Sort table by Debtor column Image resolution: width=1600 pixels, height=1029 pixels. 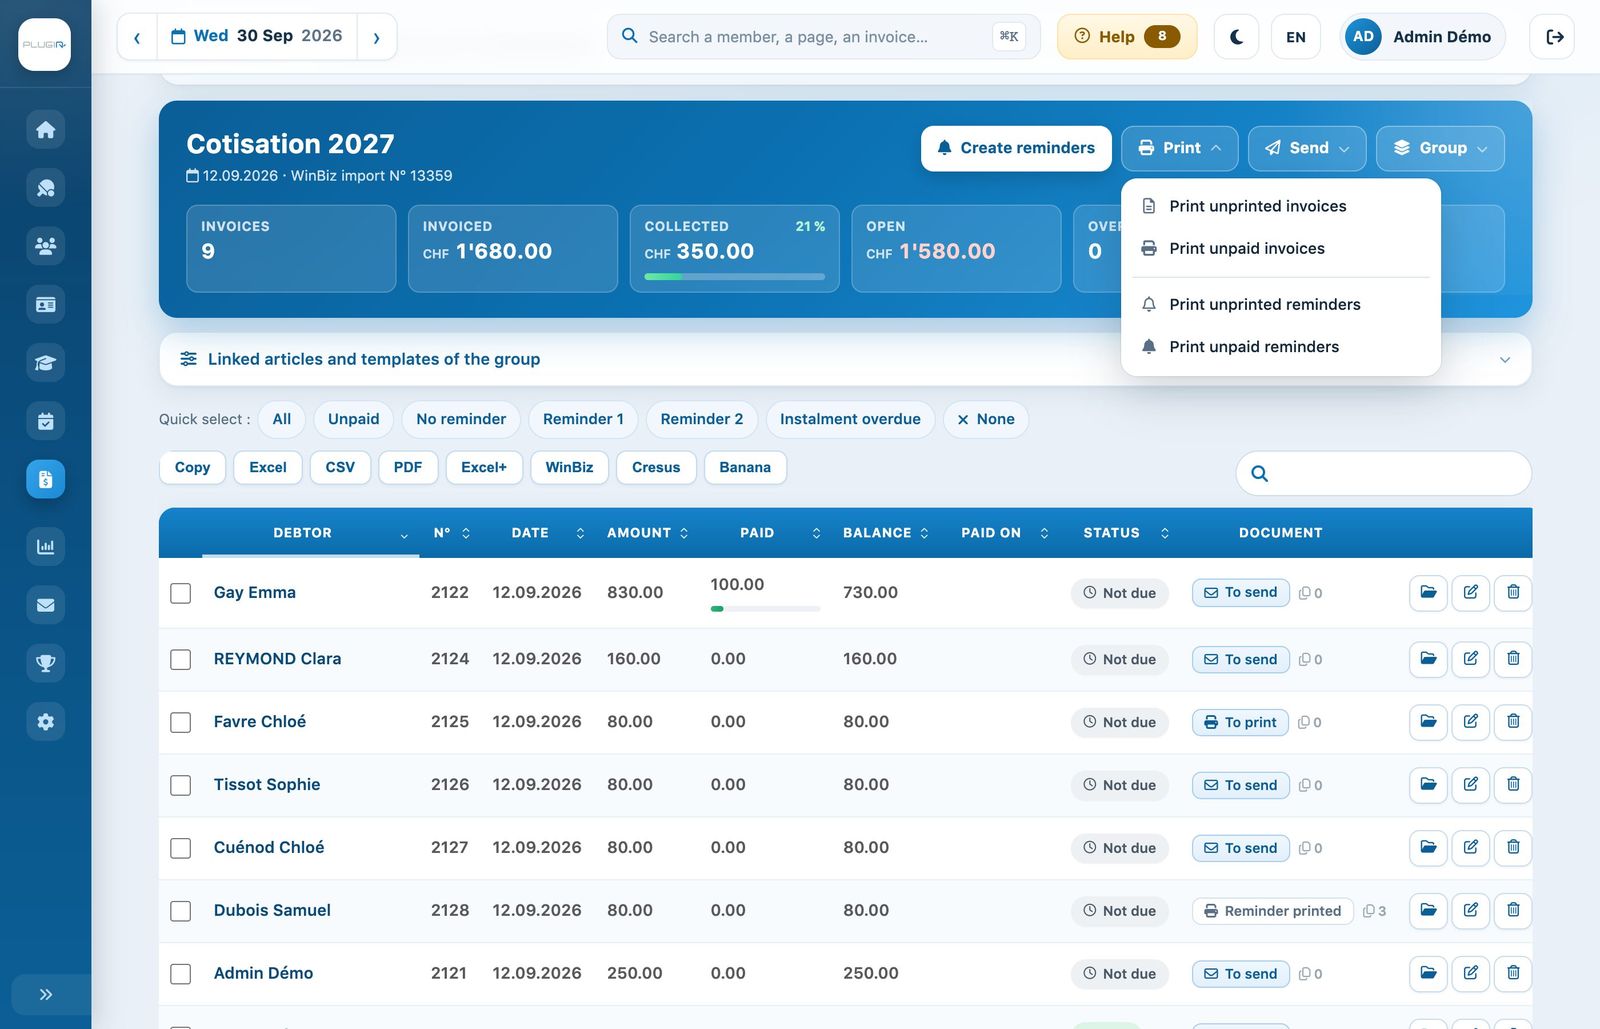[x=310, y=533]
